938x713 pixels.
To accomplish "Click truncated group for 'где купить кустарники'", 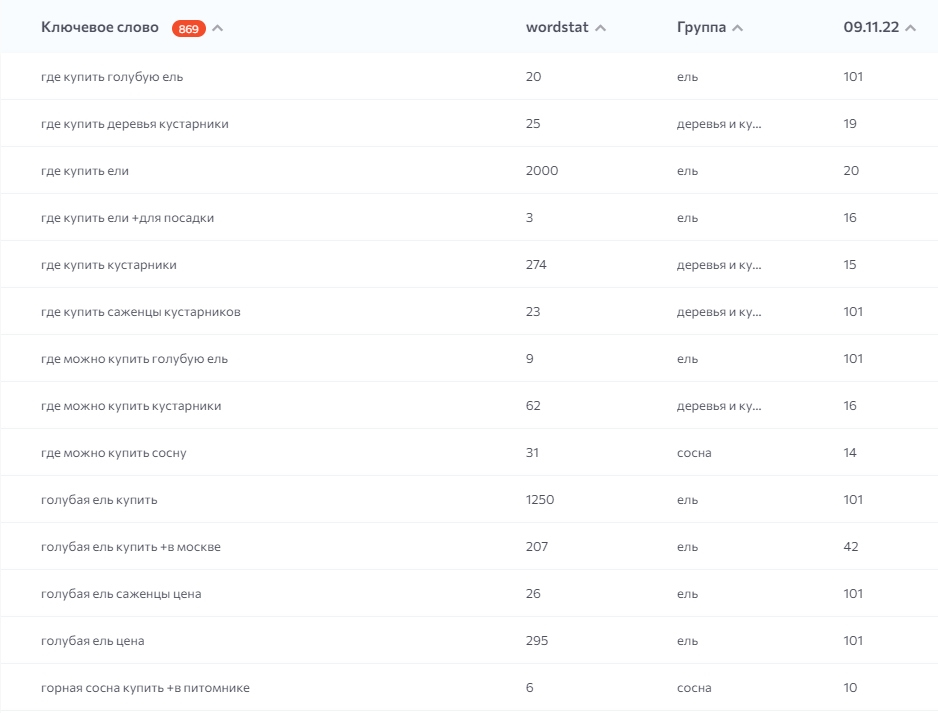I will (718, 265).
